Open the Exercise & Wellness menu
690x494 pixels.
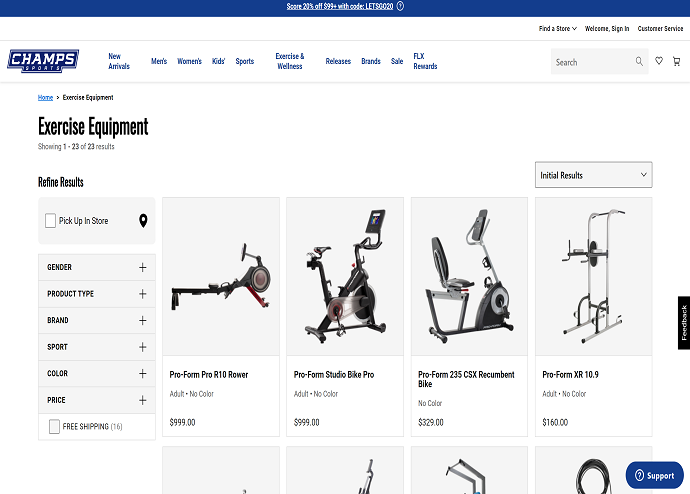(x=290, y=61)
